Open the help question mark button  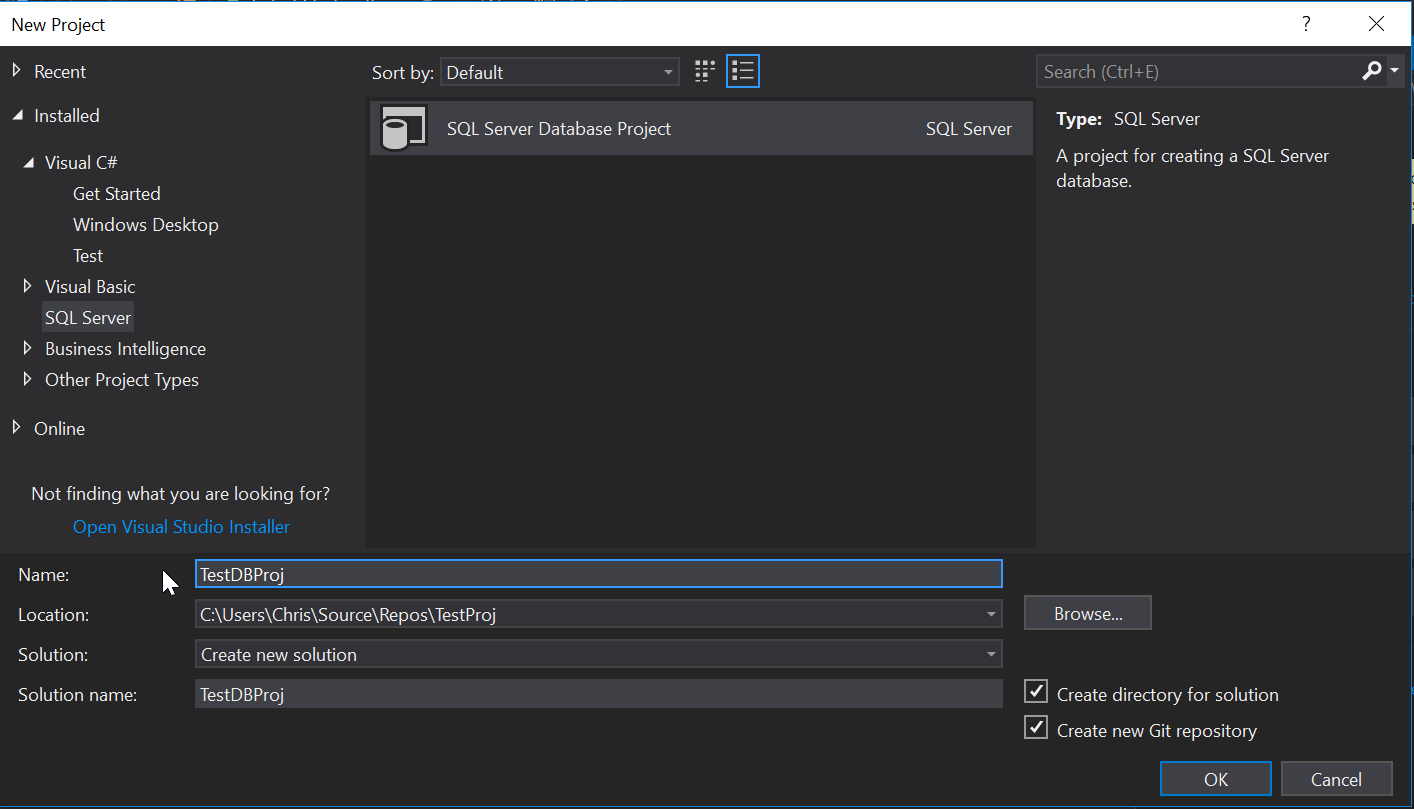[1306, 24]
